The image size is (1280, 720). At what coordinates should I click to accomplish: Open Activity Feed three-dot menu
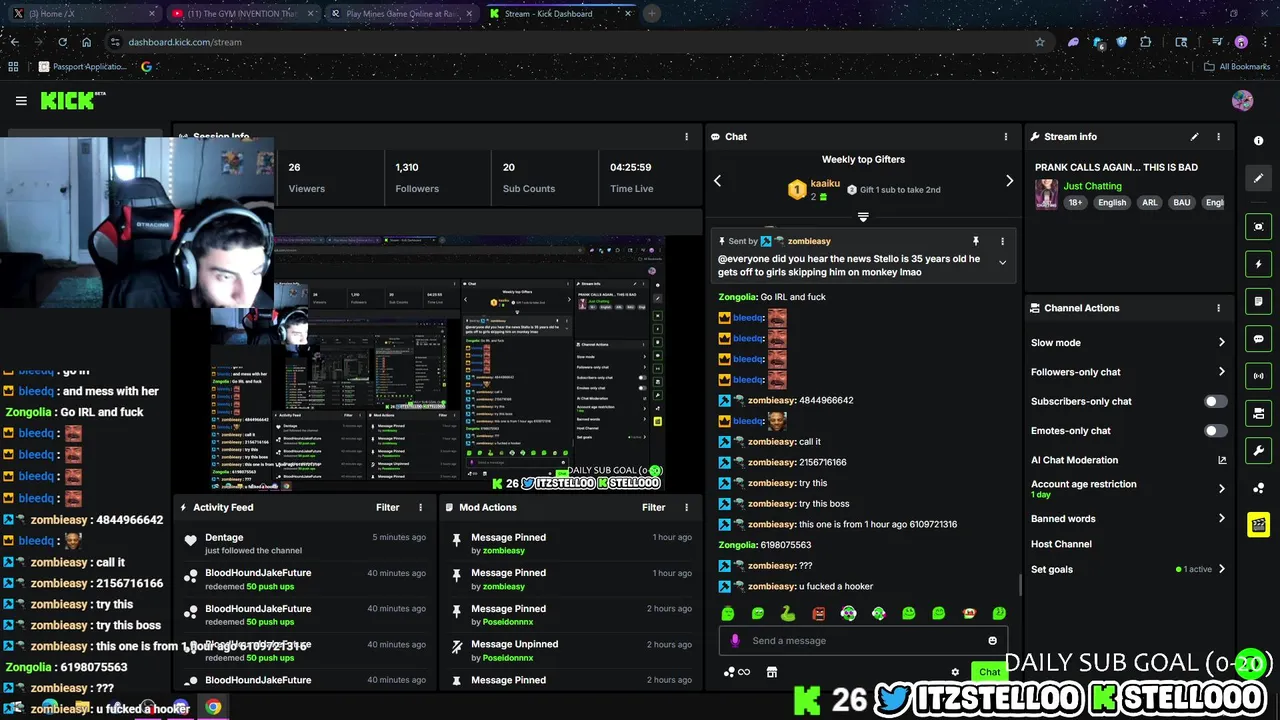point(420,508)
